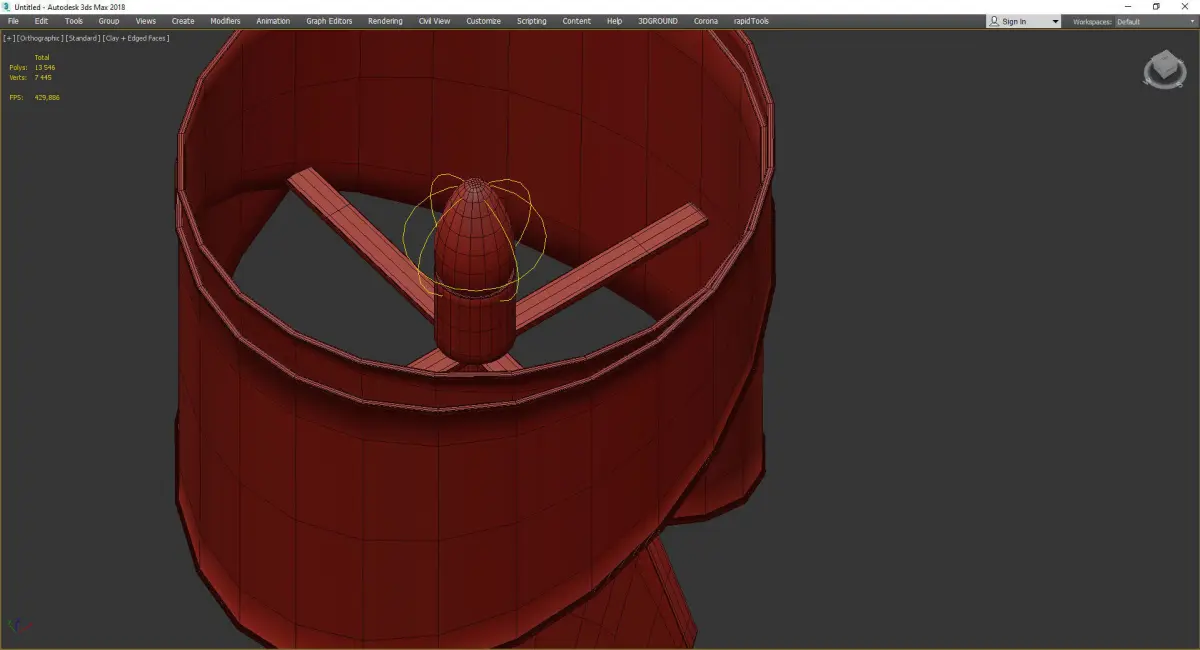Click the FPS value 429,886
Viewport: 1200px width, 650px height.
47,97
